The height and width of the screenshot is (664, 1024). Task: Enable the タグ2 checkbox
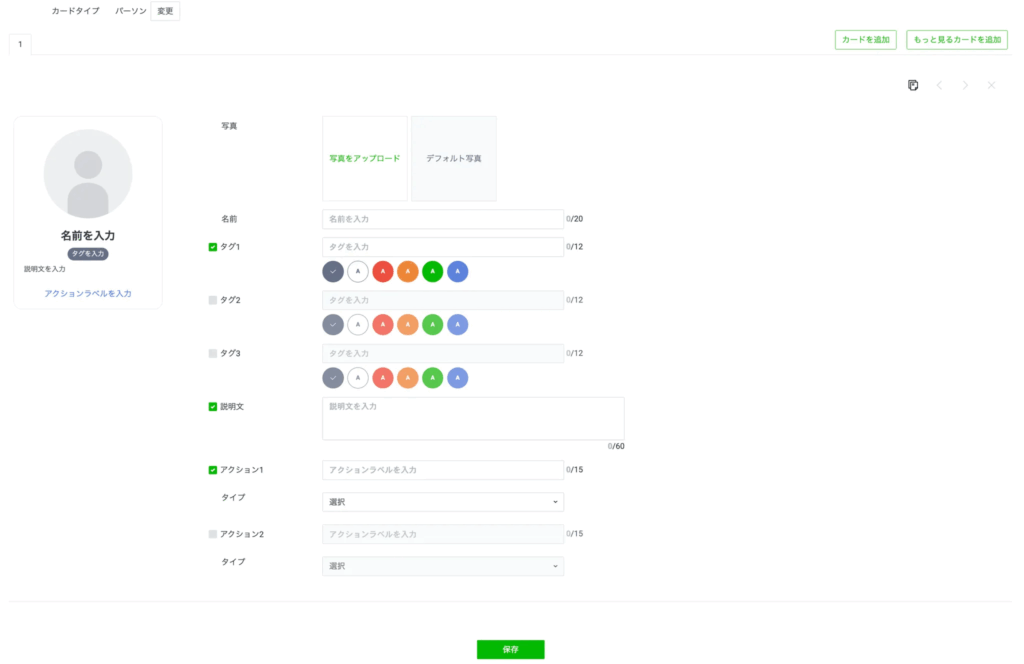point(213,300)
